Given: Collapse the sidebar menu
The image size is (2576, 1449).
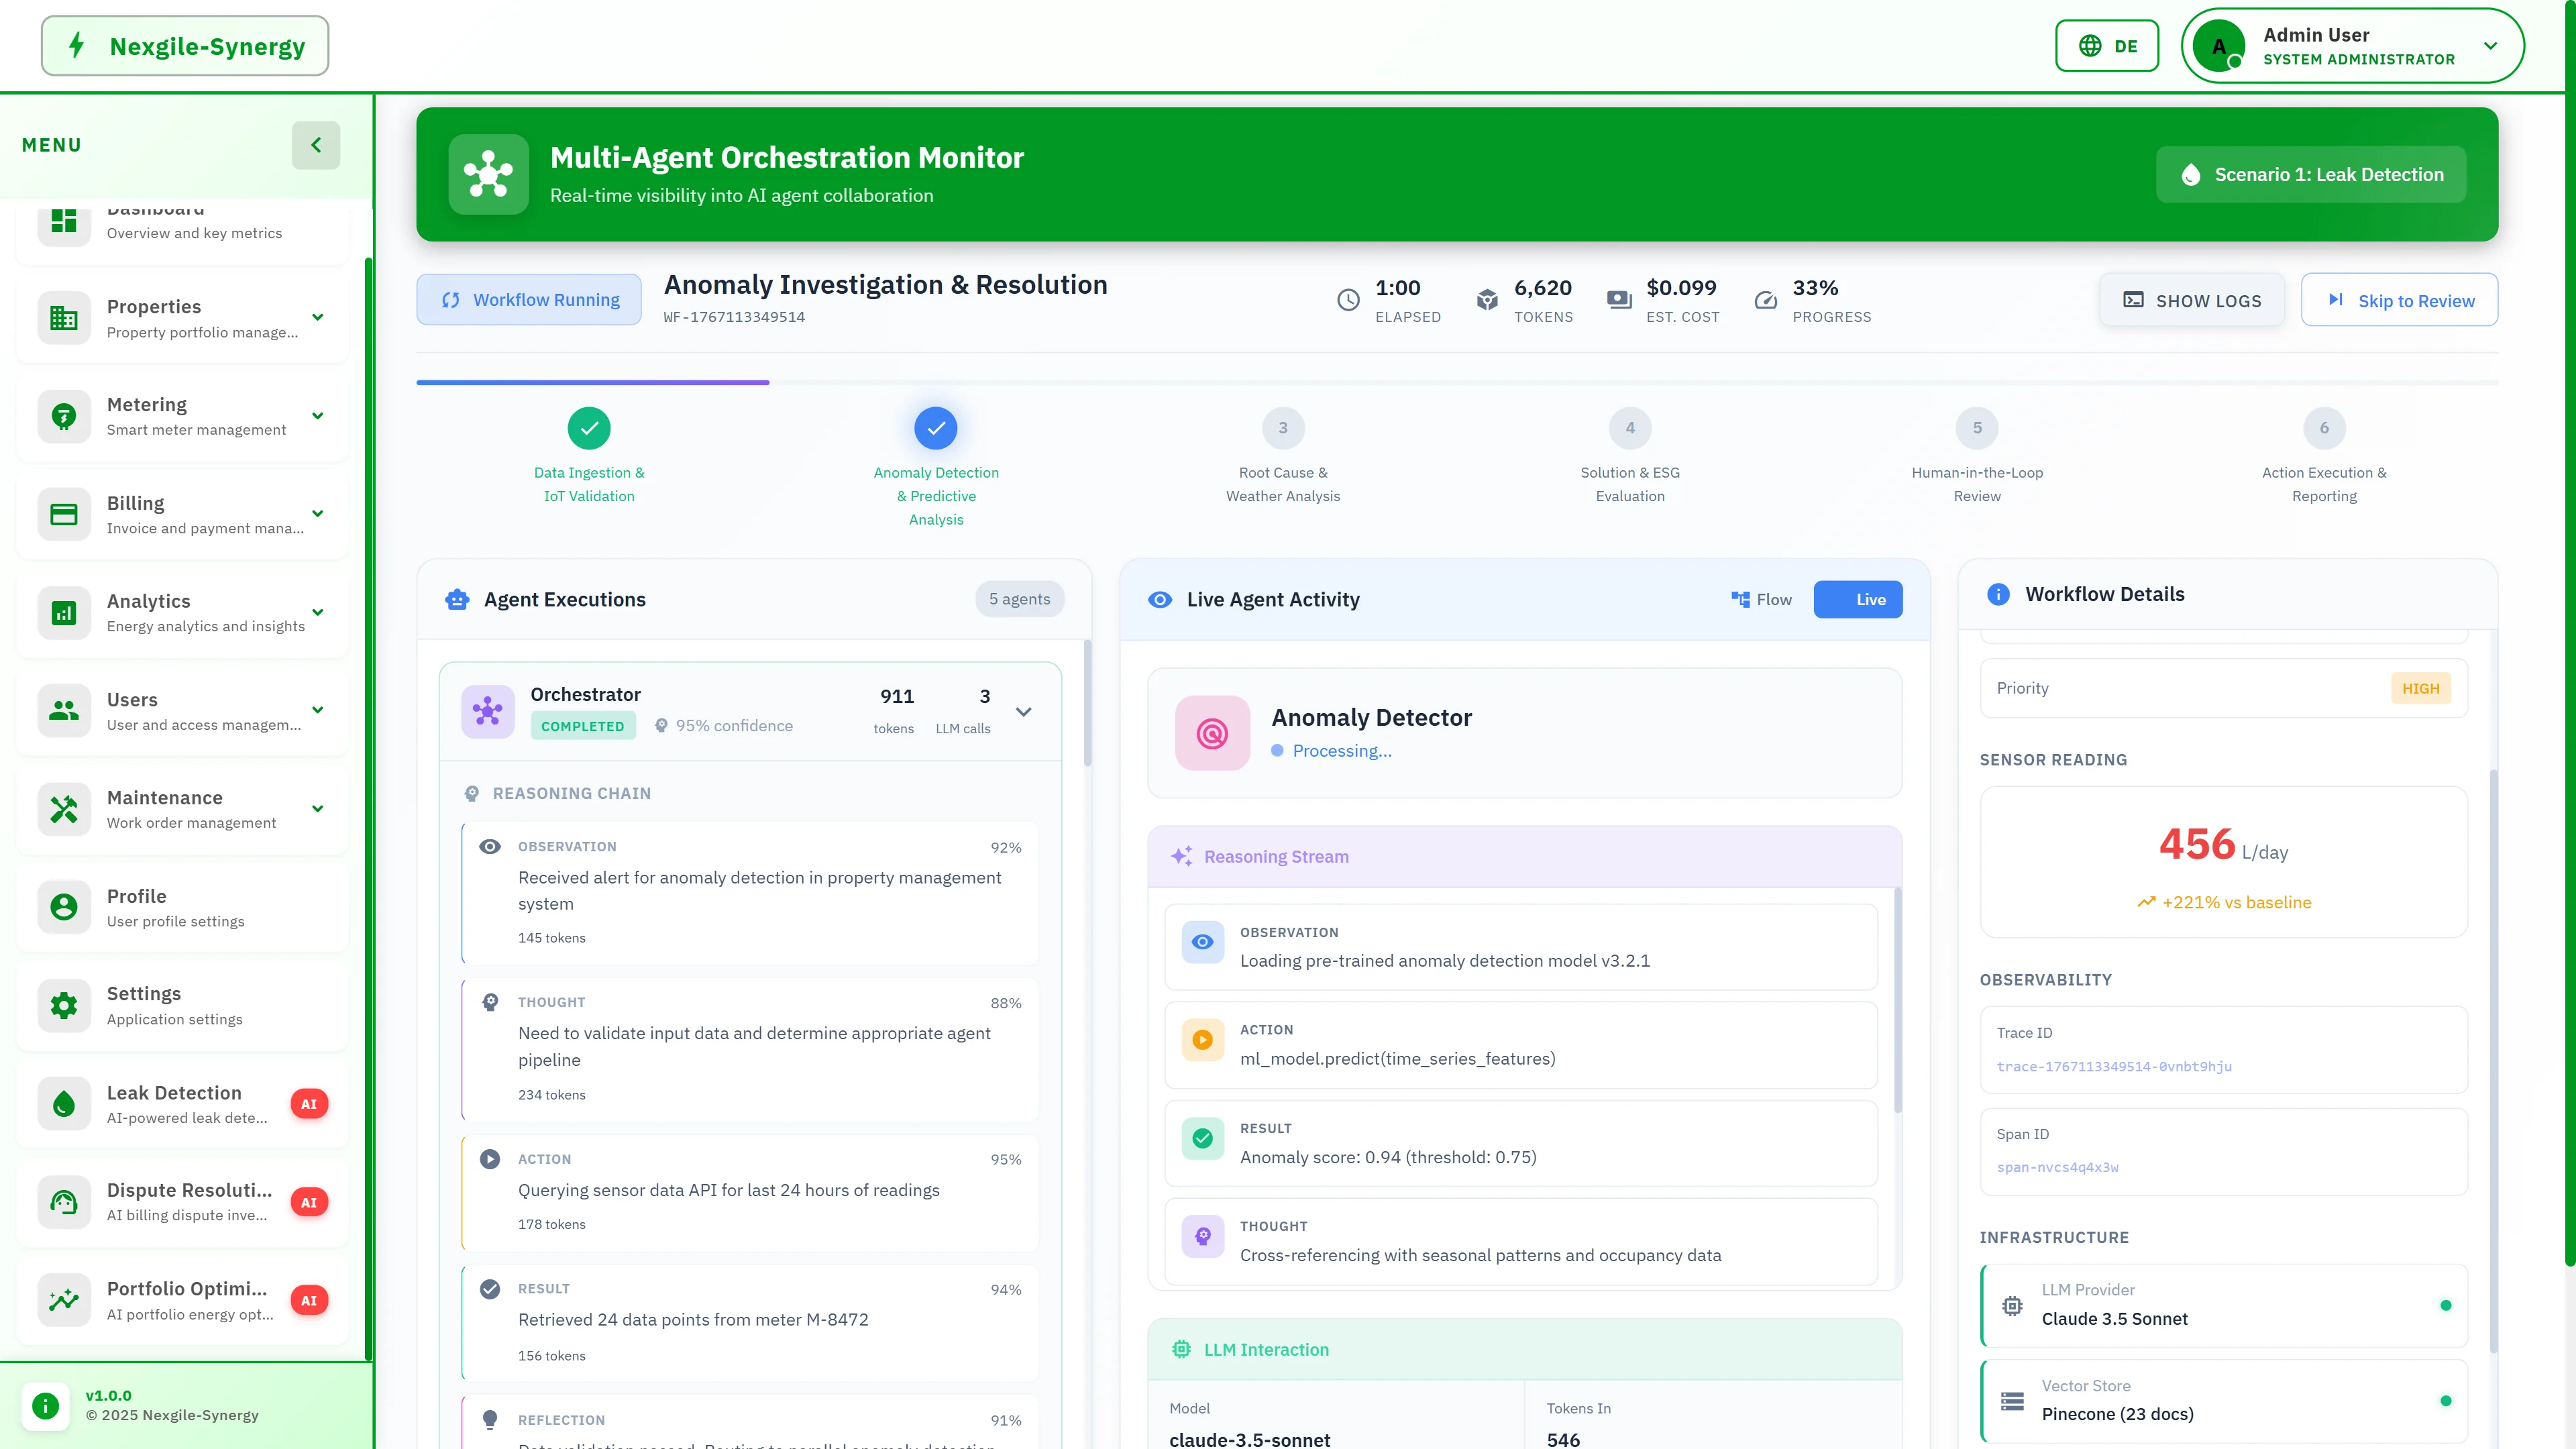Looking at the screenshot, I should click(316, 145).
